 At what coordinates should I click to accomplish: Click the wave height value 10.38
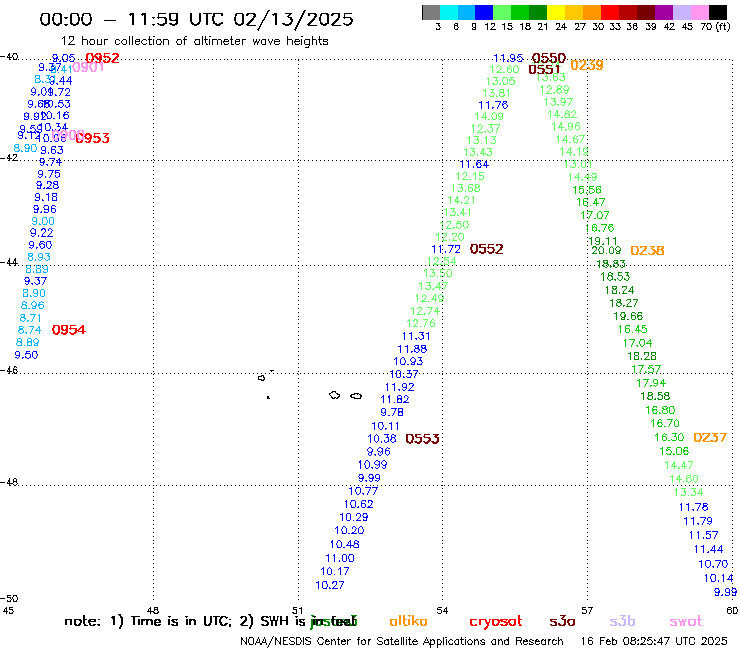[x=382, y=439]
